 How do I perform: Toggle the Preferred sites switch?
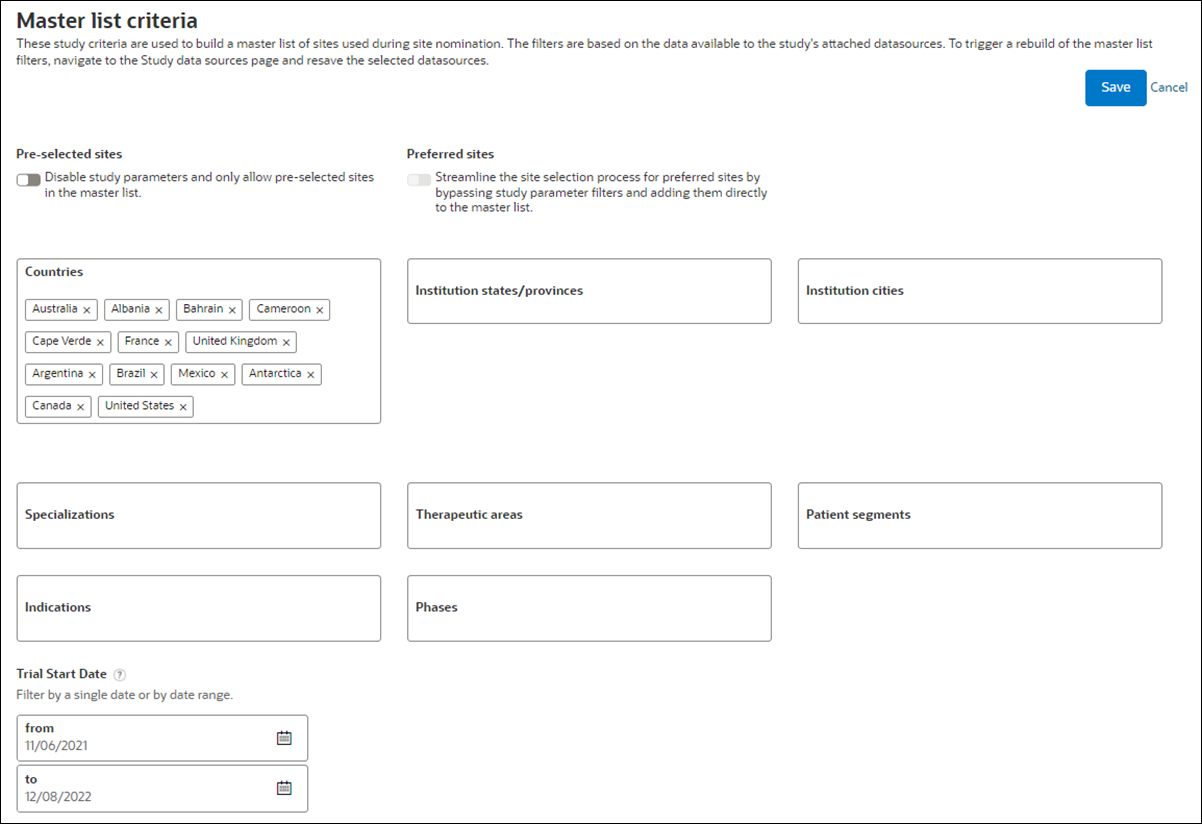coord(419,179)
